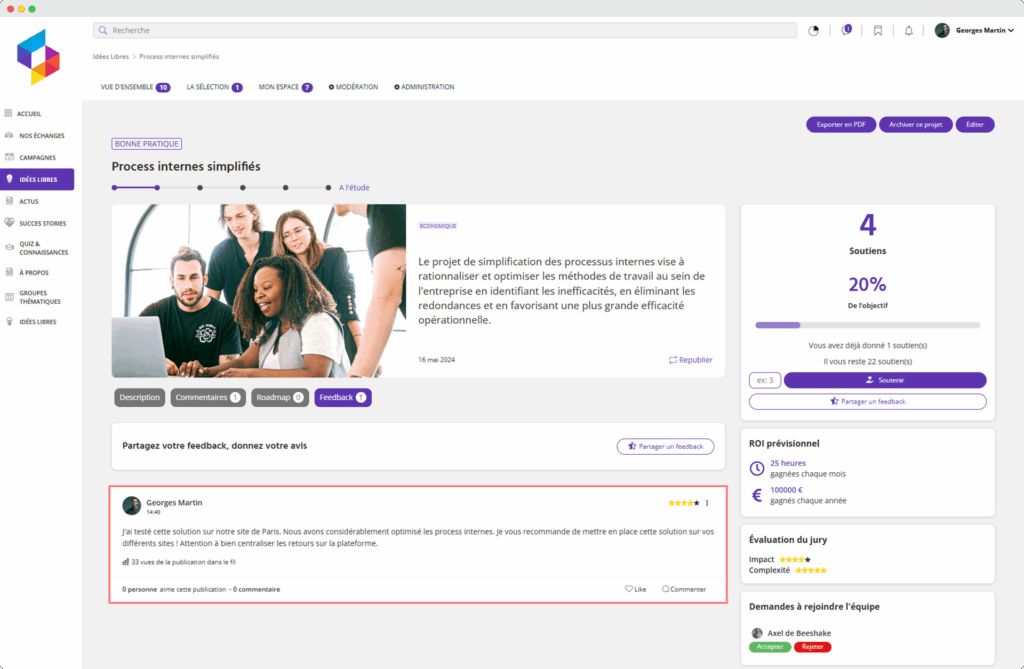The width and height of the screenshot is (1024, 669).
Task: Open the messages icon with notification badge
Action: [846, 31]
